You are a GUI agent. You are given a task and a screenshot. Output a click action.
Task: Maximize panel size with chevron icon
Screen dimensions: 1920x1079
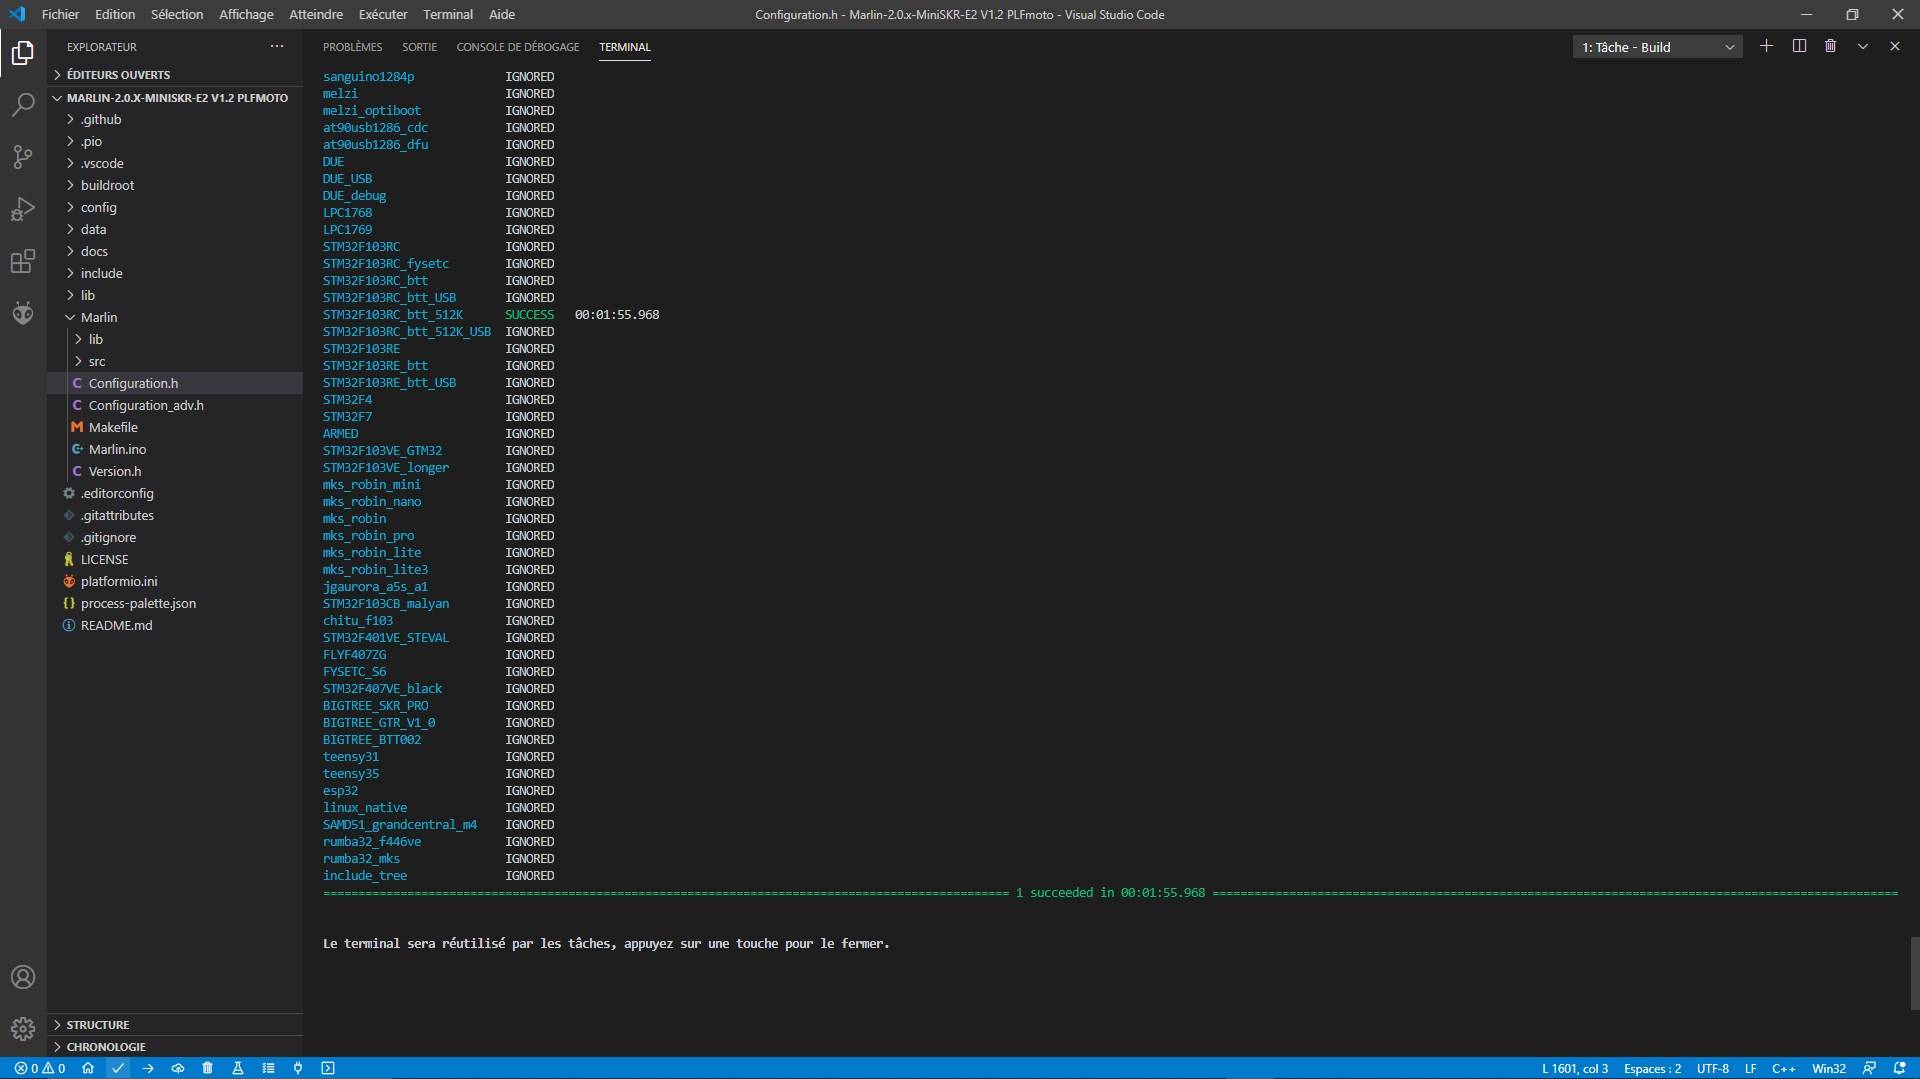(1863, 46)
